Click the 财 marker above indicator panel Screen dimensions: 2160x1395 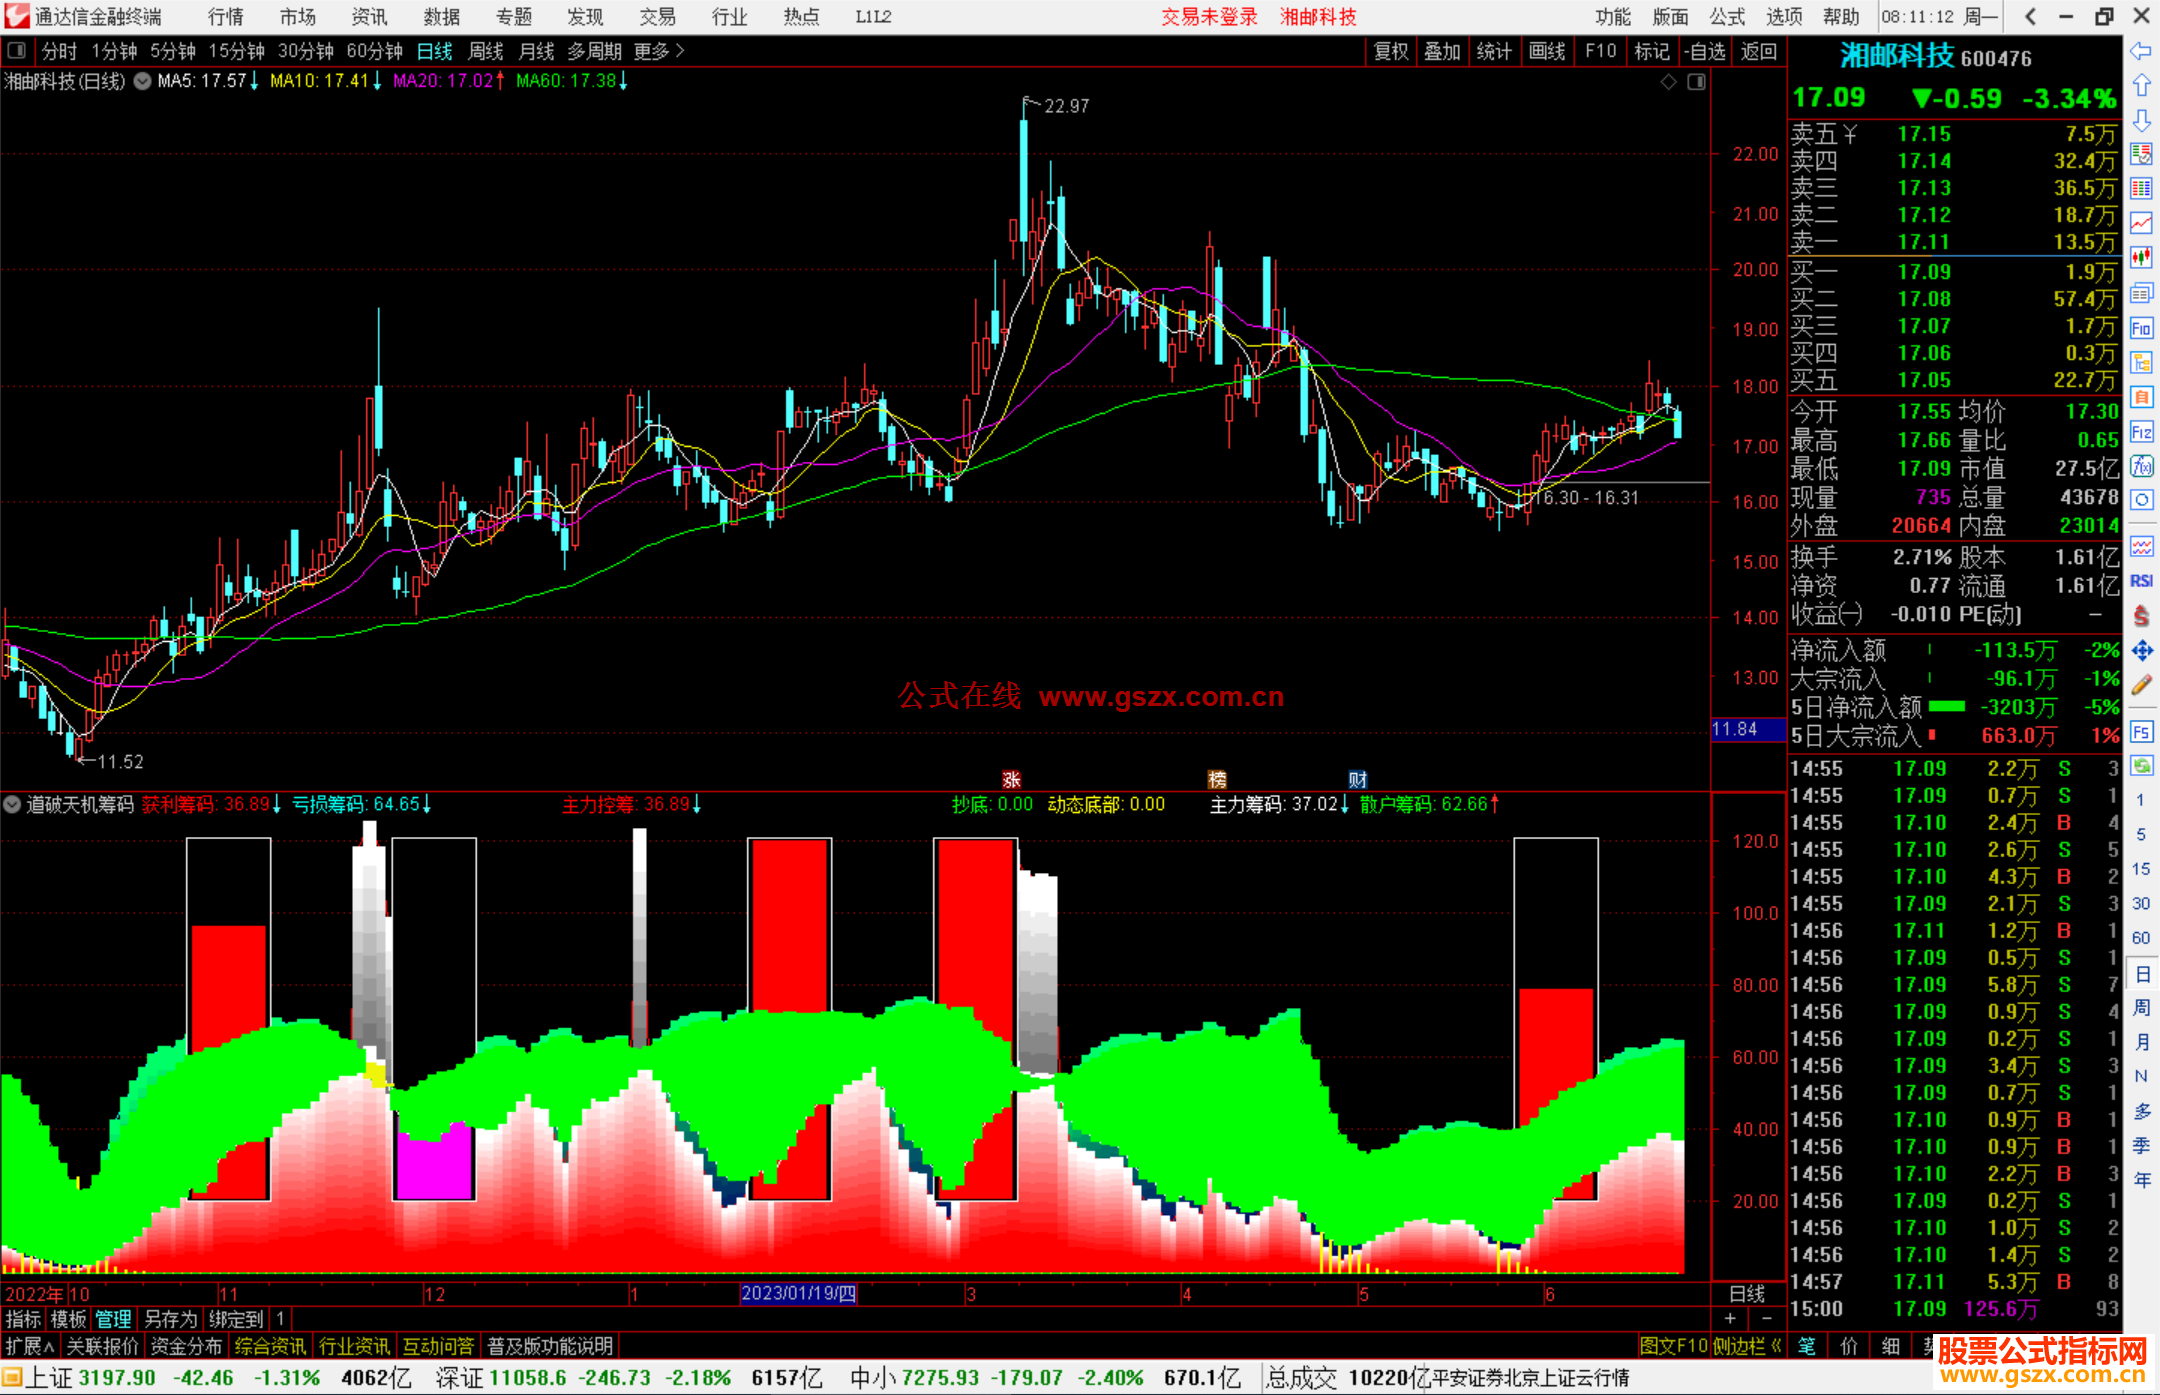[x=1357, y=779]
